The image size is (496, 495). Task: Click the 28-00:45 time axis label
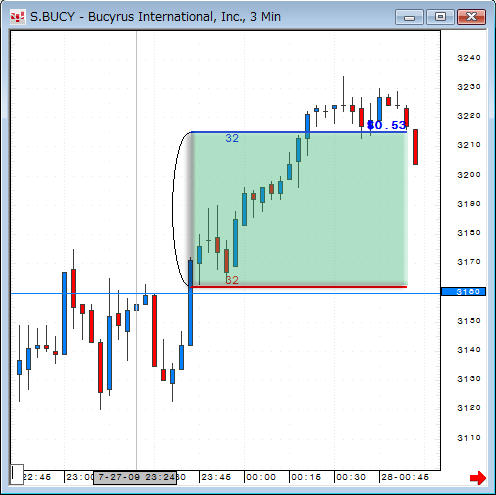[x=405, y=477]
